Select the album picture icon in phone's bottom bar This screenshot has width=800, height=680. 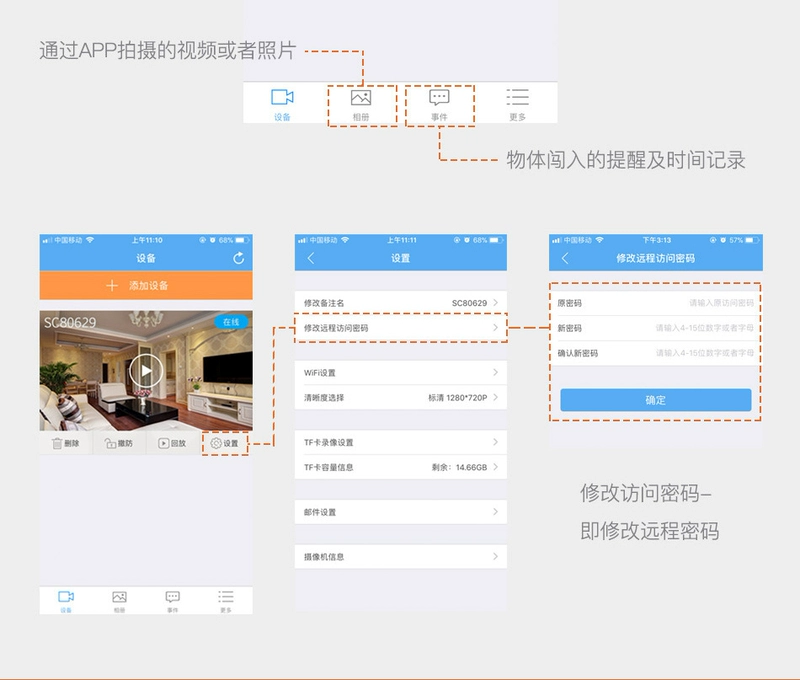(x=119, y=596)
